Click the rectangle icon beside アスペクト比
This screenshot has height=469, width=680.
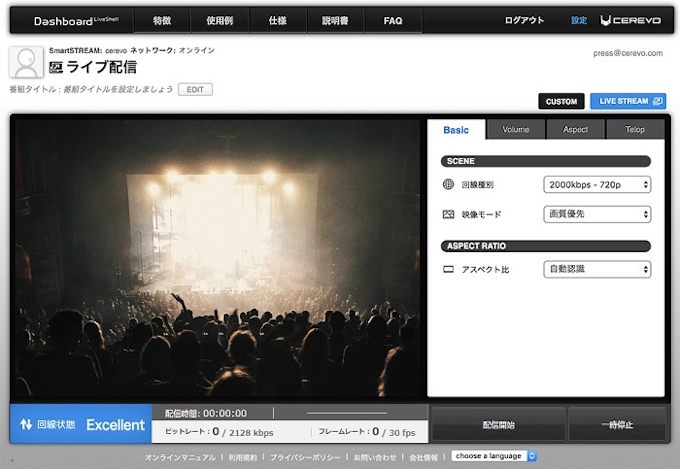(x=448, y=270)
